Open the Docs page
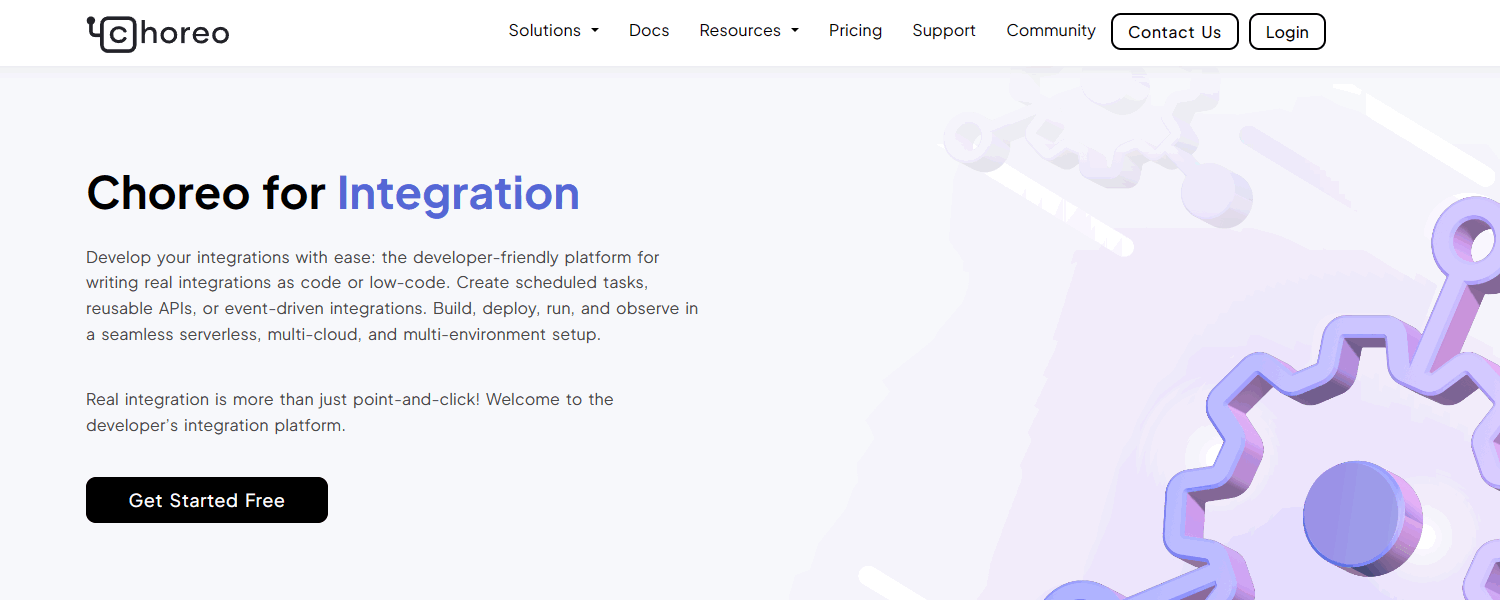The width and height of the screenshot is (1500, 600). pos(649,30)
